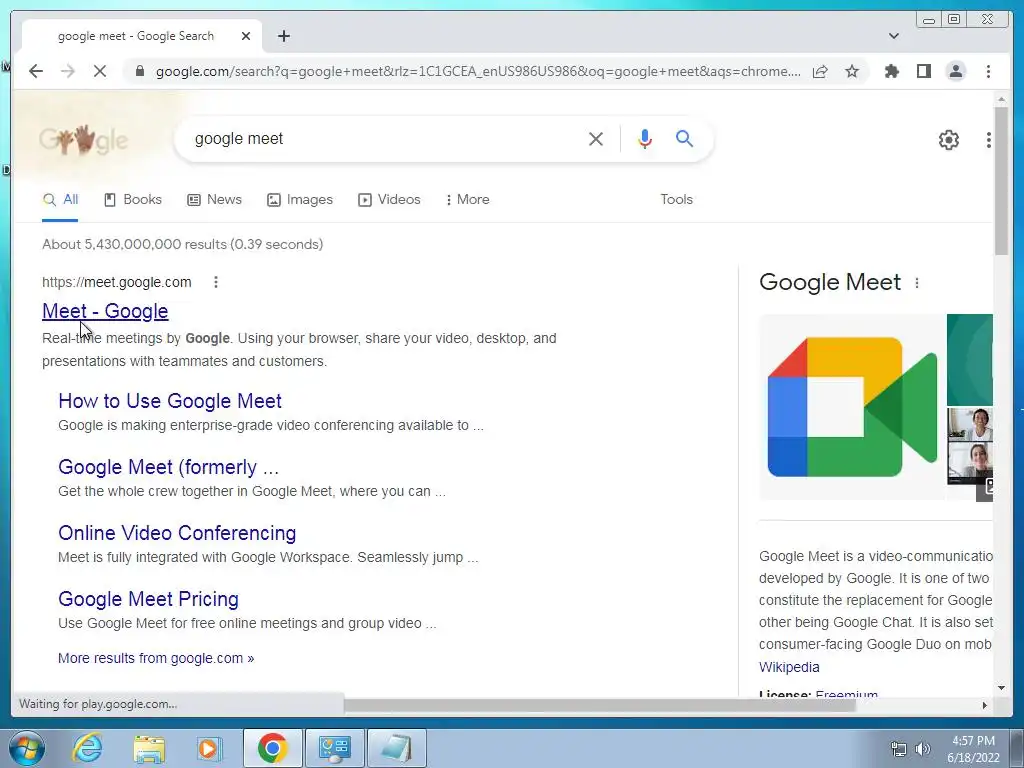View site info via the lock icon

point(139,71)
